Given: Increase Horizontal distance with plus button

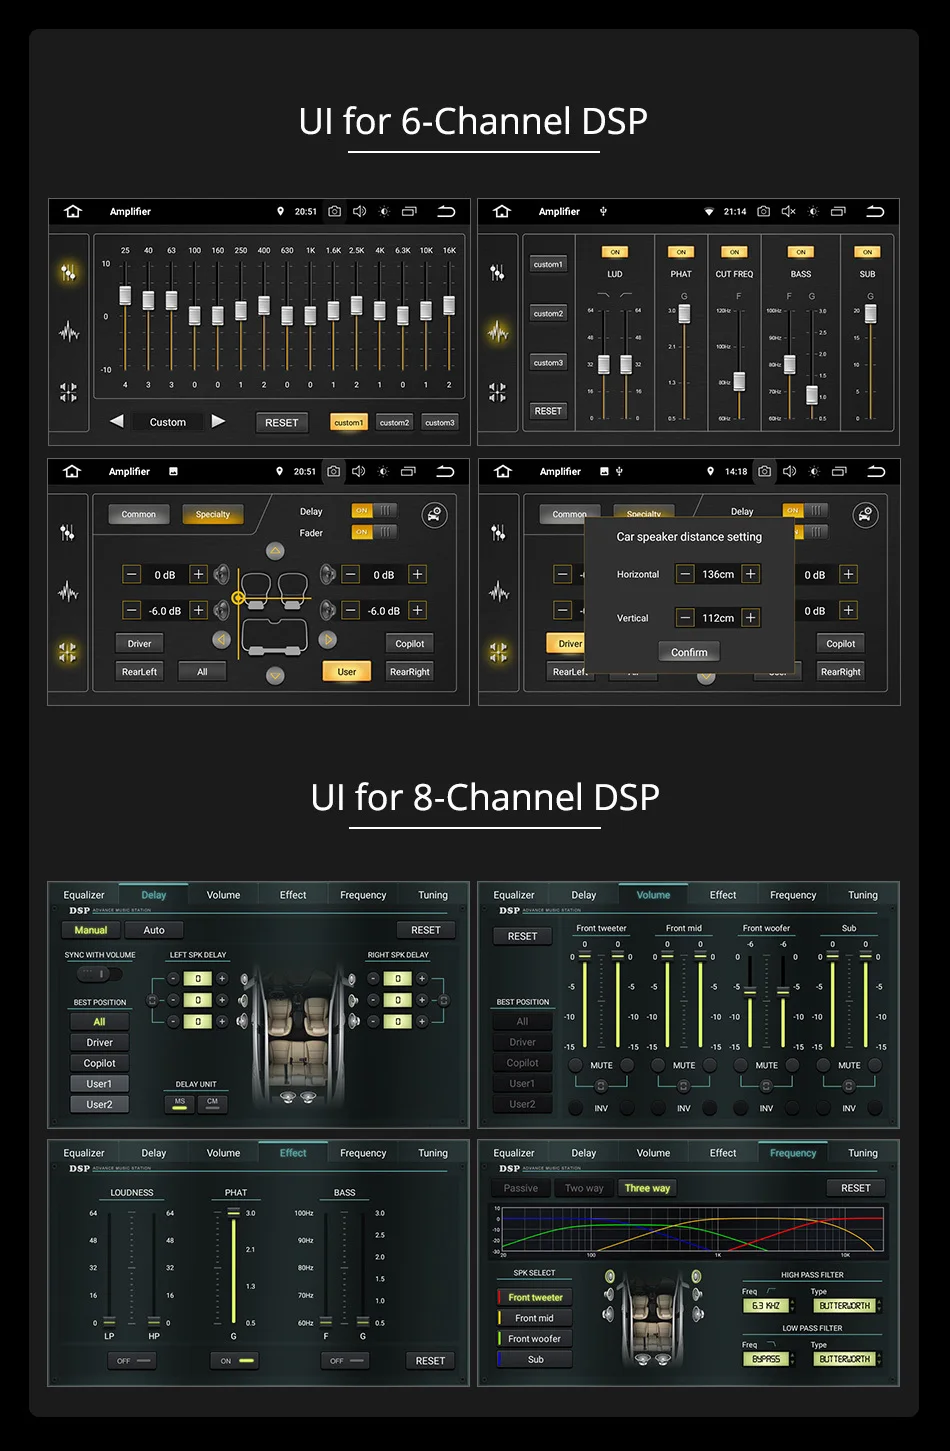Looking at the screenshot, I should (x=751, y=574).
